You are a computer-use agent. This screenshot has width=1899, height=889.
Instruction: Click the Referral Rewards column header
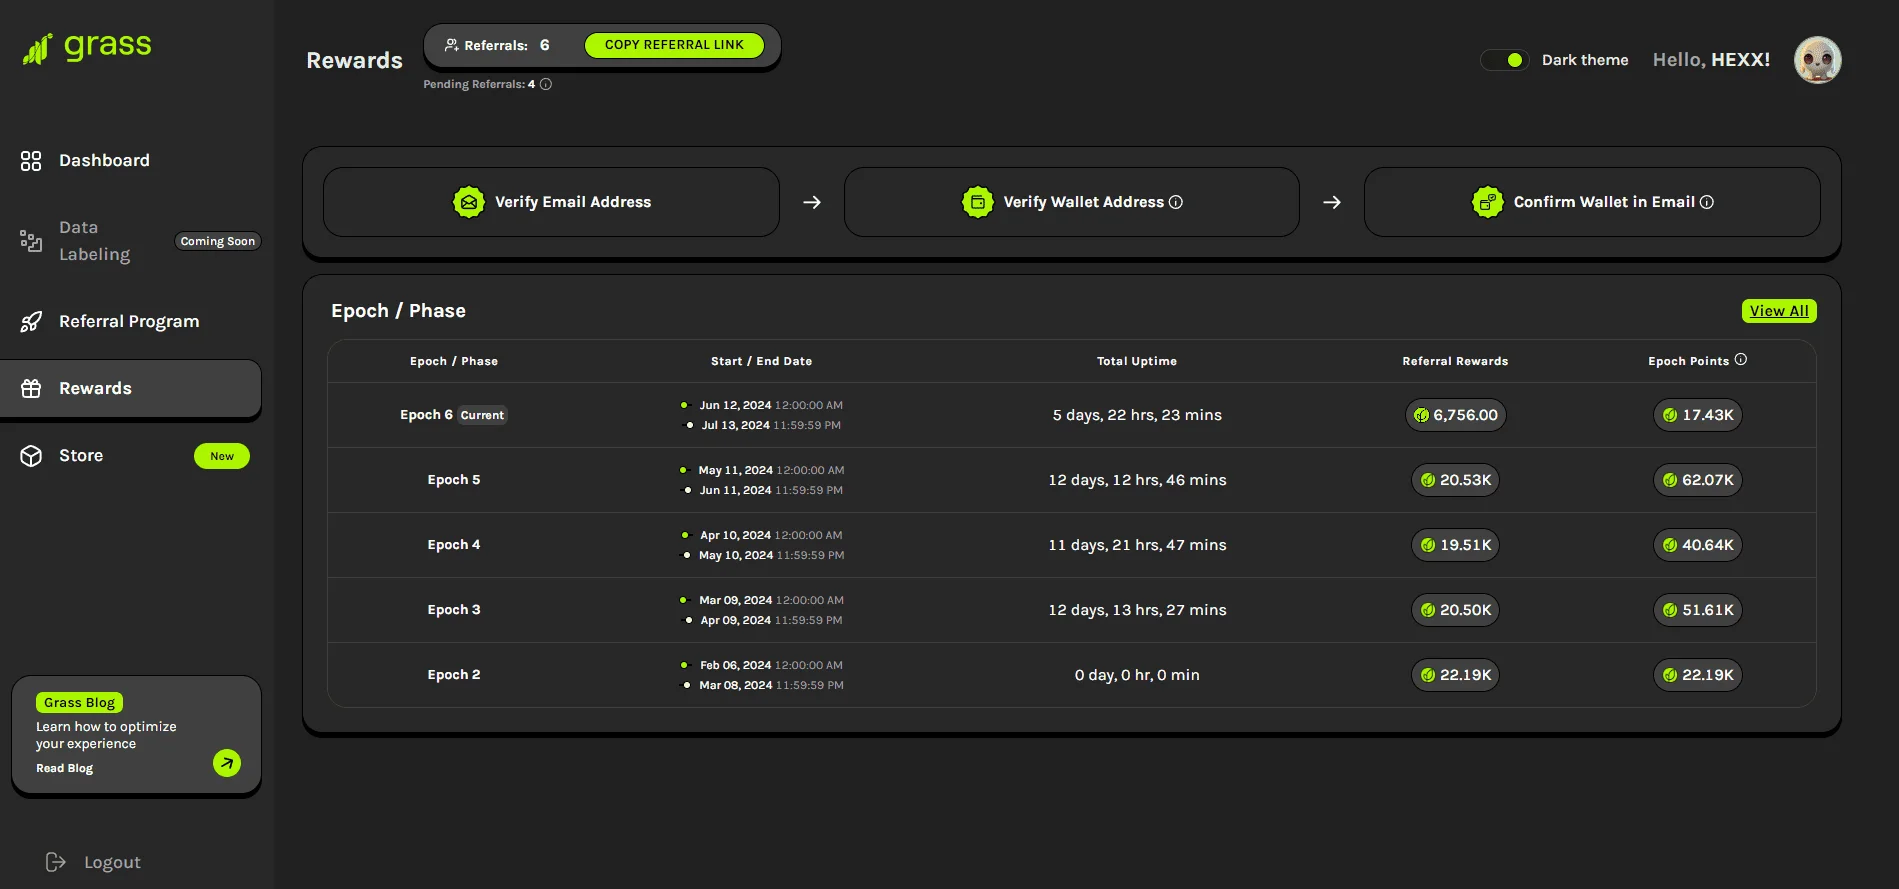[x=1455, y=361]
